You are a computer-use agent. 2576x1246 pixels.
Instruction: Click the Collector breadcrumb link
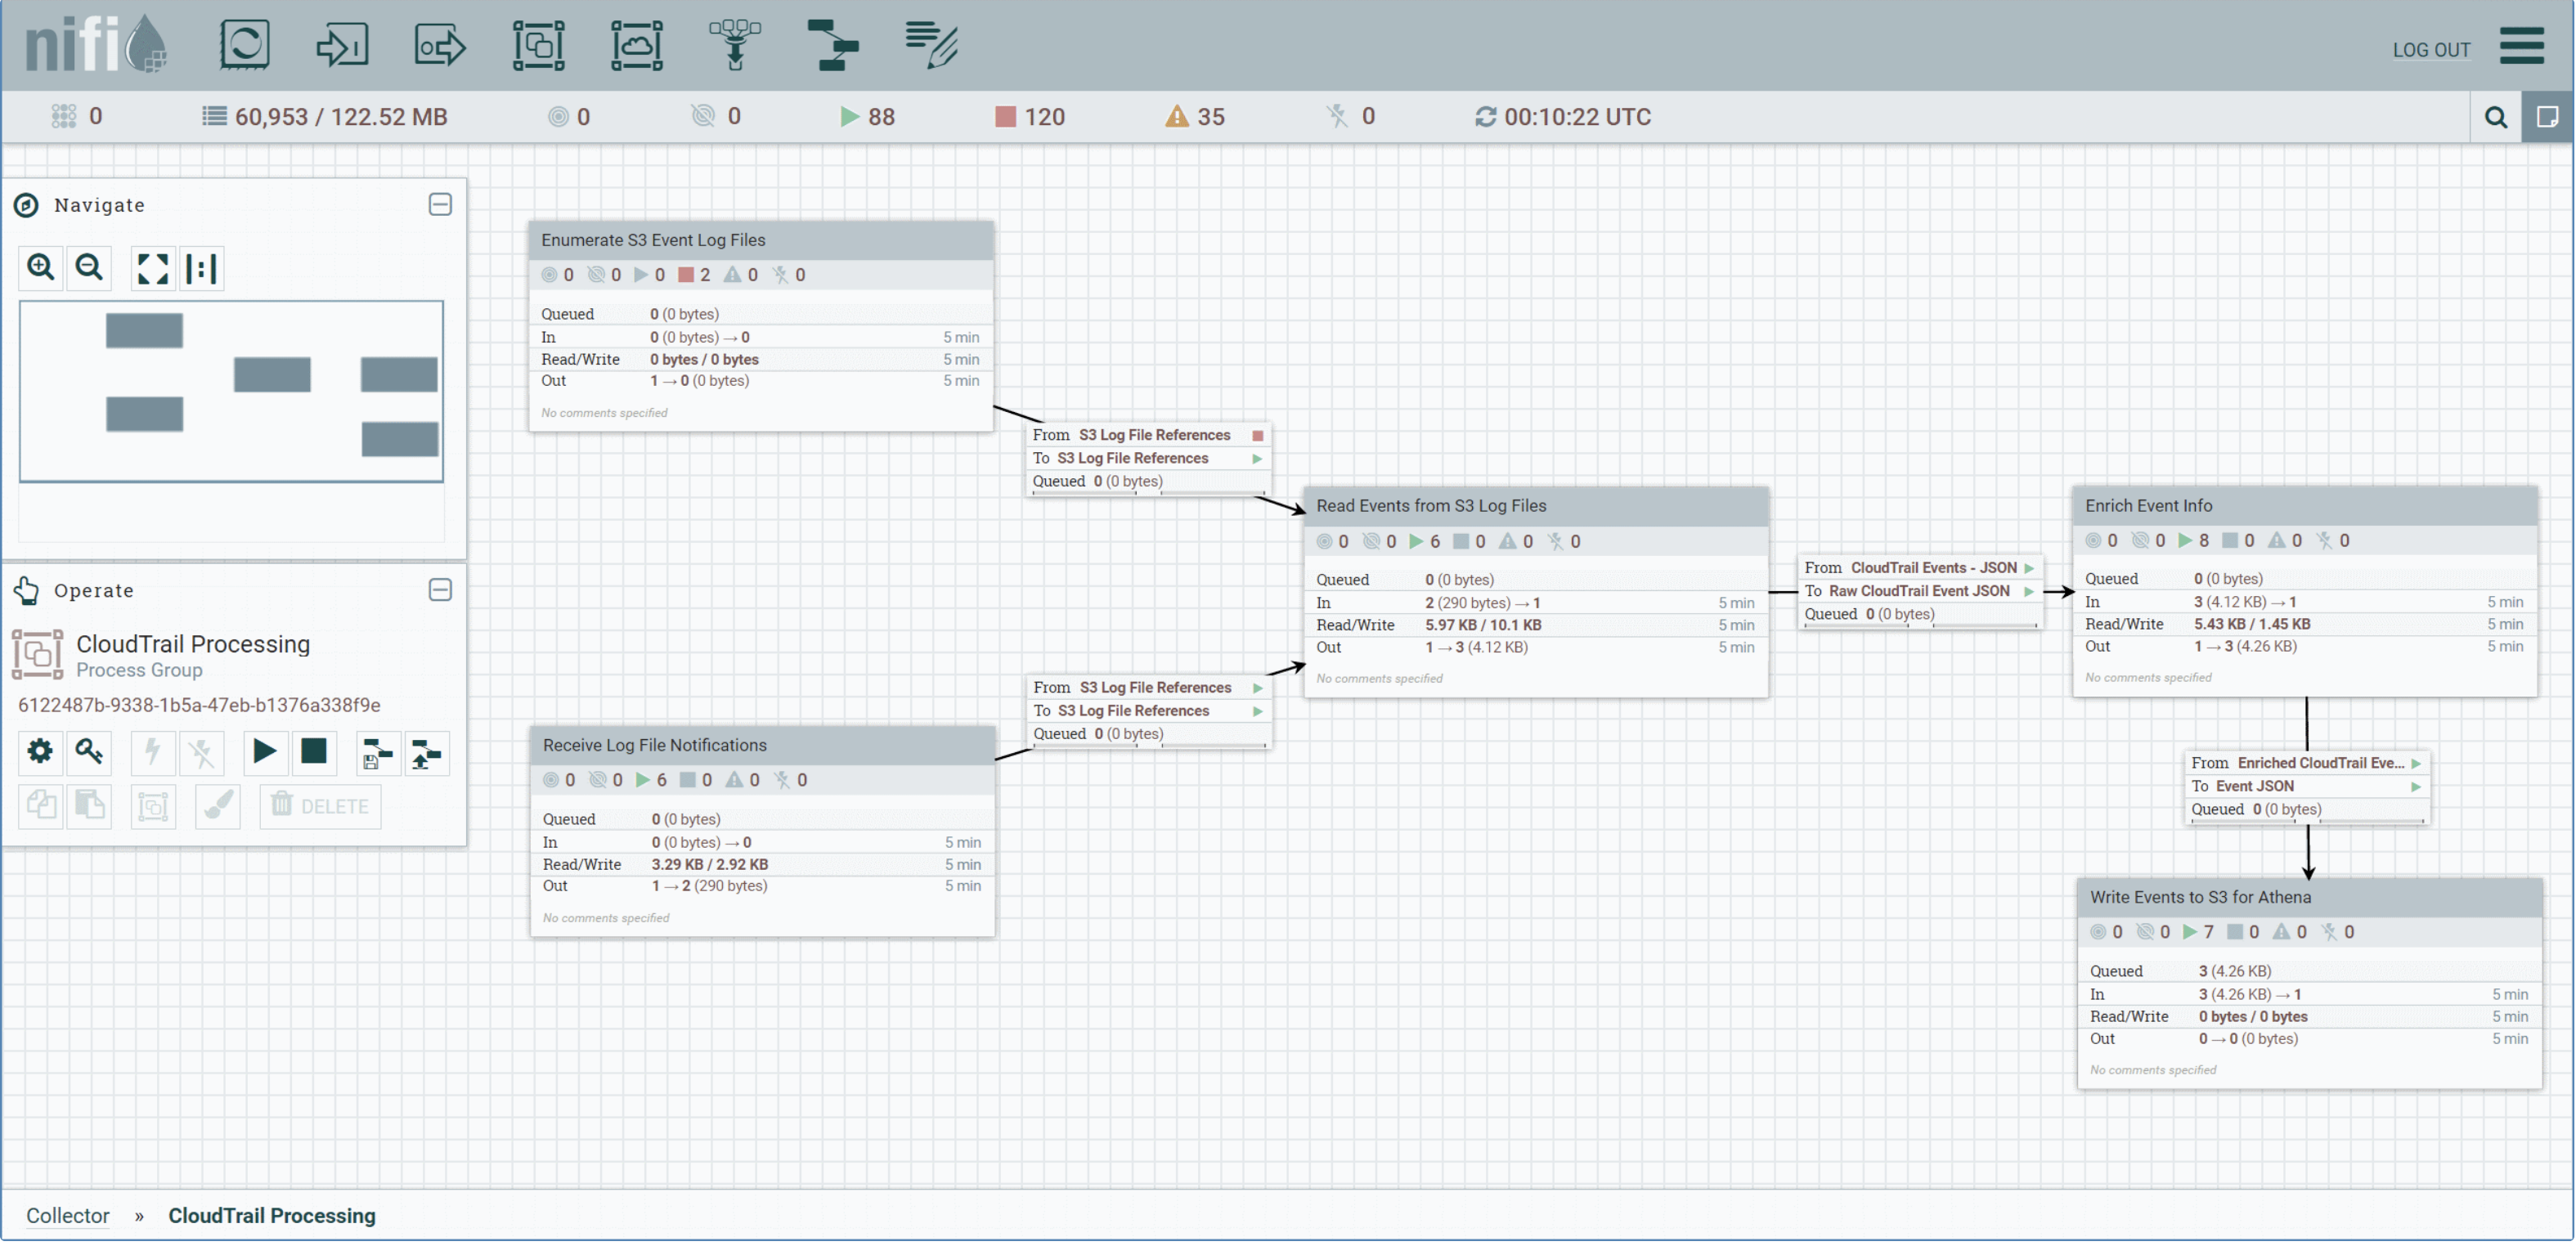click(x=68, y=1216)
